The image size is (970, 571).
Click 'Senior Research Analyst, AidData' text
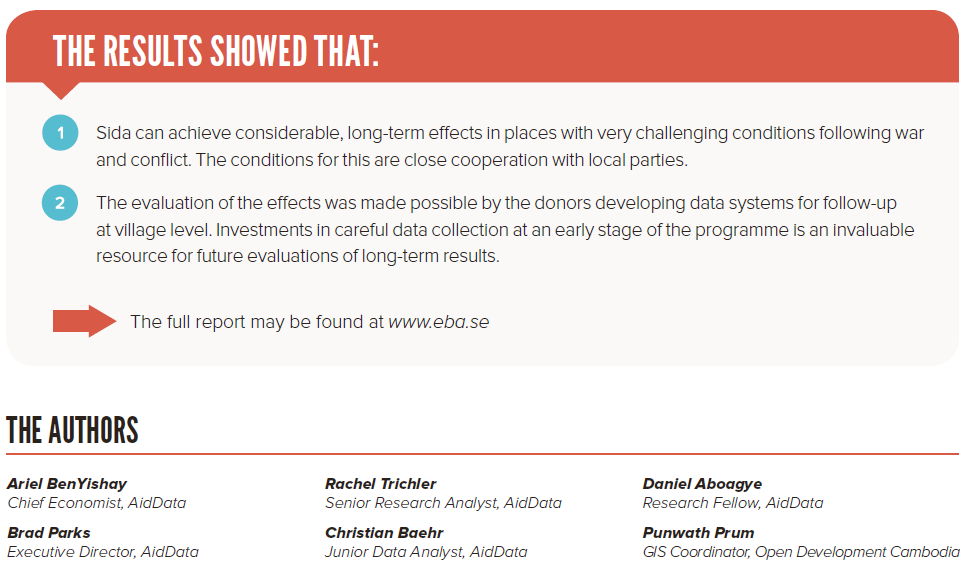pos(443,503)
